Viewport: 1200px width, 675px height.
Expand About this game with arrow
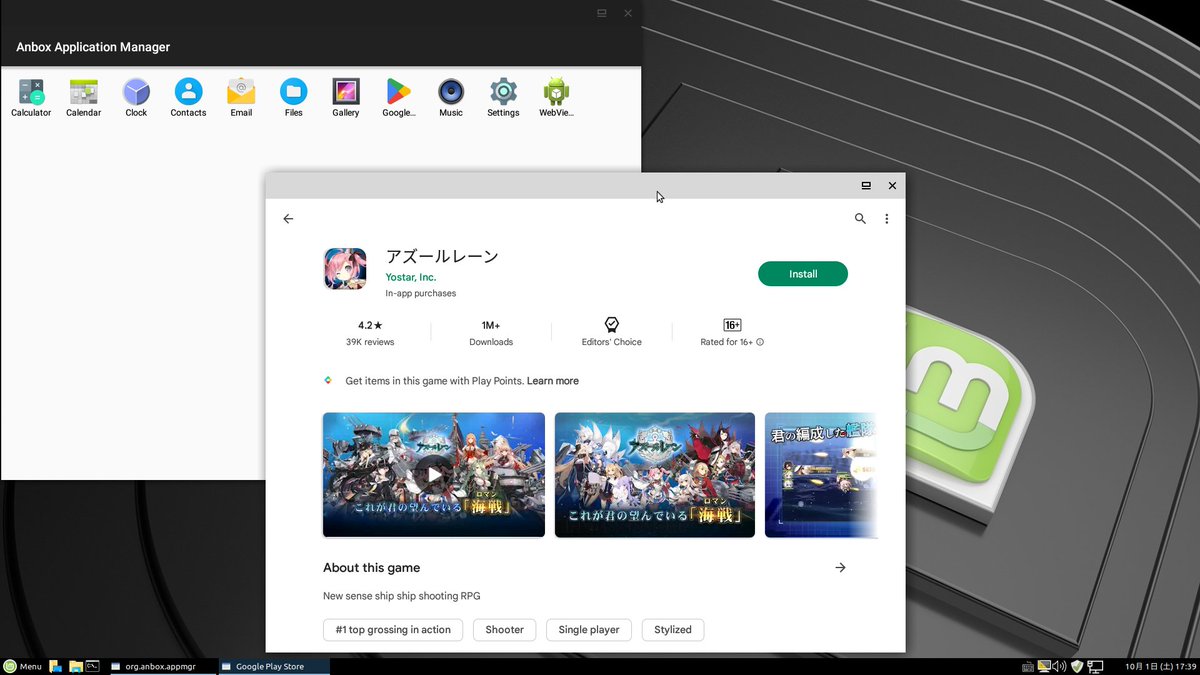pyautogui.click(x=840, y=567)
